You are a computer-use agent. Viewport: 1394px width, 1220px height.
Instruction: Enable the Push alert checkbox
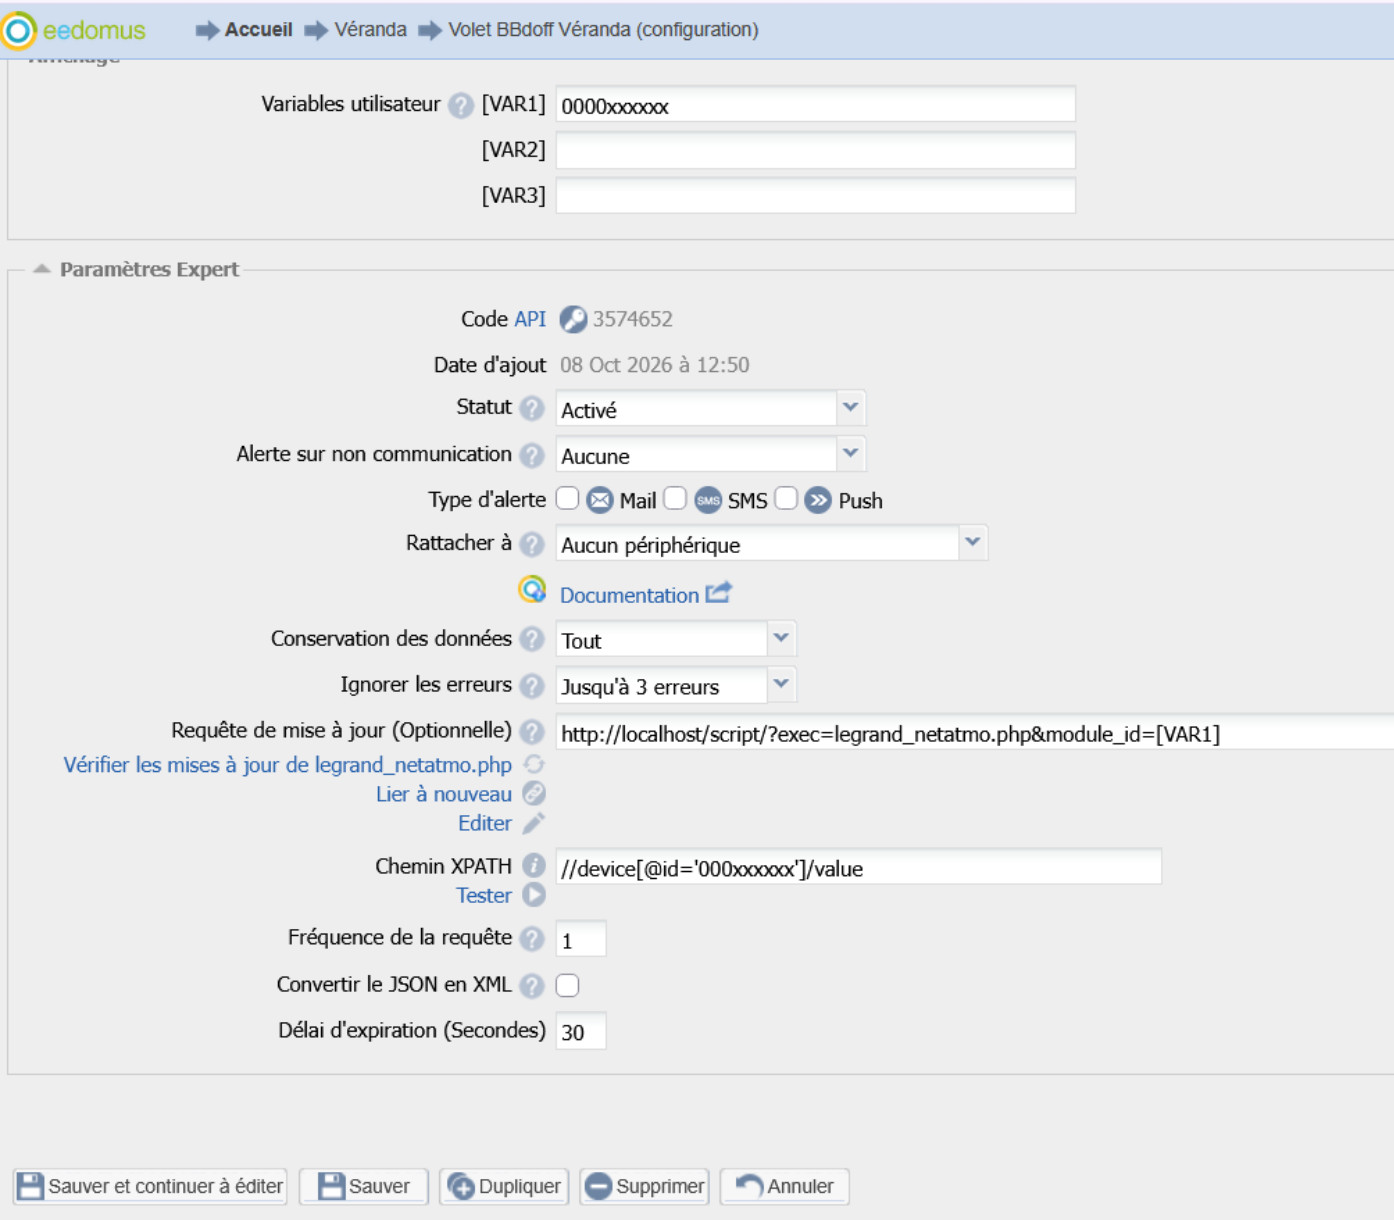click(x=786, y=498)
